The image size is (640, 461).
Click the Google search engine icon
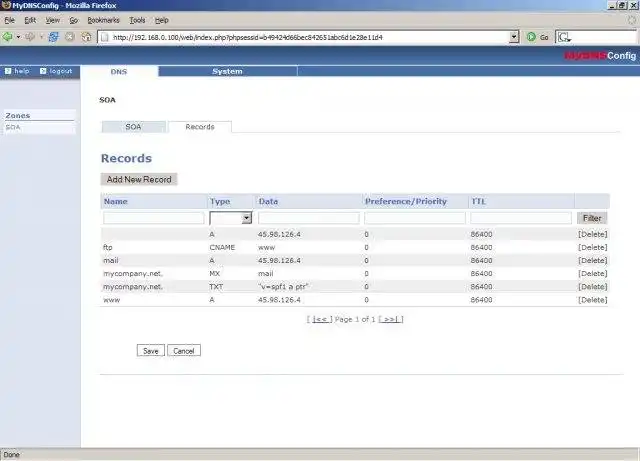[564, 37]
